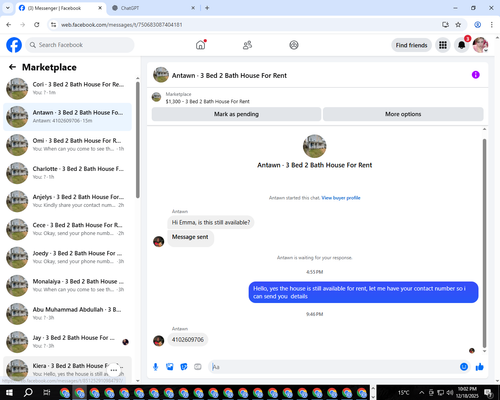Click the conversation list scrollbar
This screenshot has width=500, height=400.
coord(137,140)
